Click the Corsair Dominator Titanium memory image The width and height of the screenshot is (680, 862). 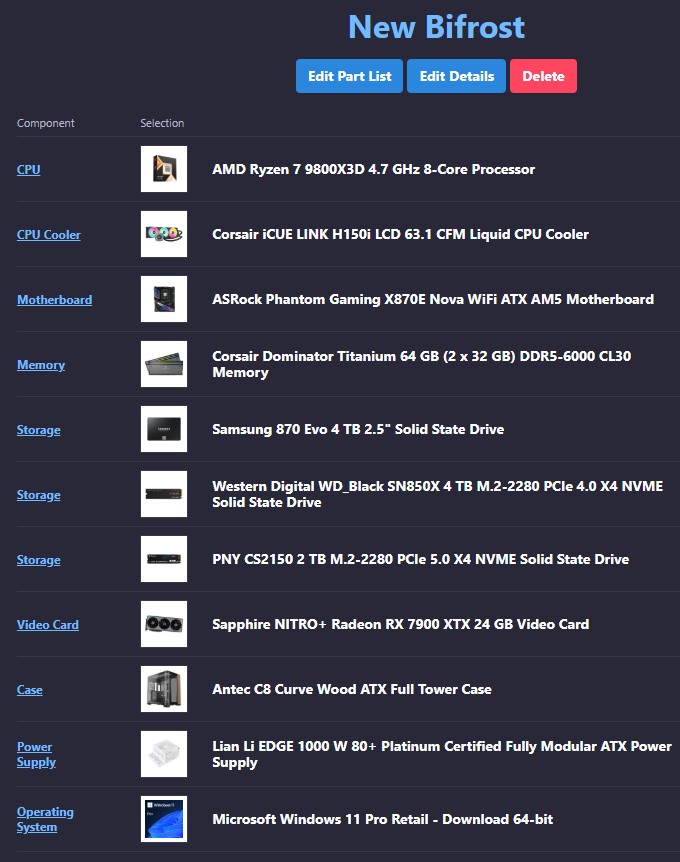coord(164,365)
